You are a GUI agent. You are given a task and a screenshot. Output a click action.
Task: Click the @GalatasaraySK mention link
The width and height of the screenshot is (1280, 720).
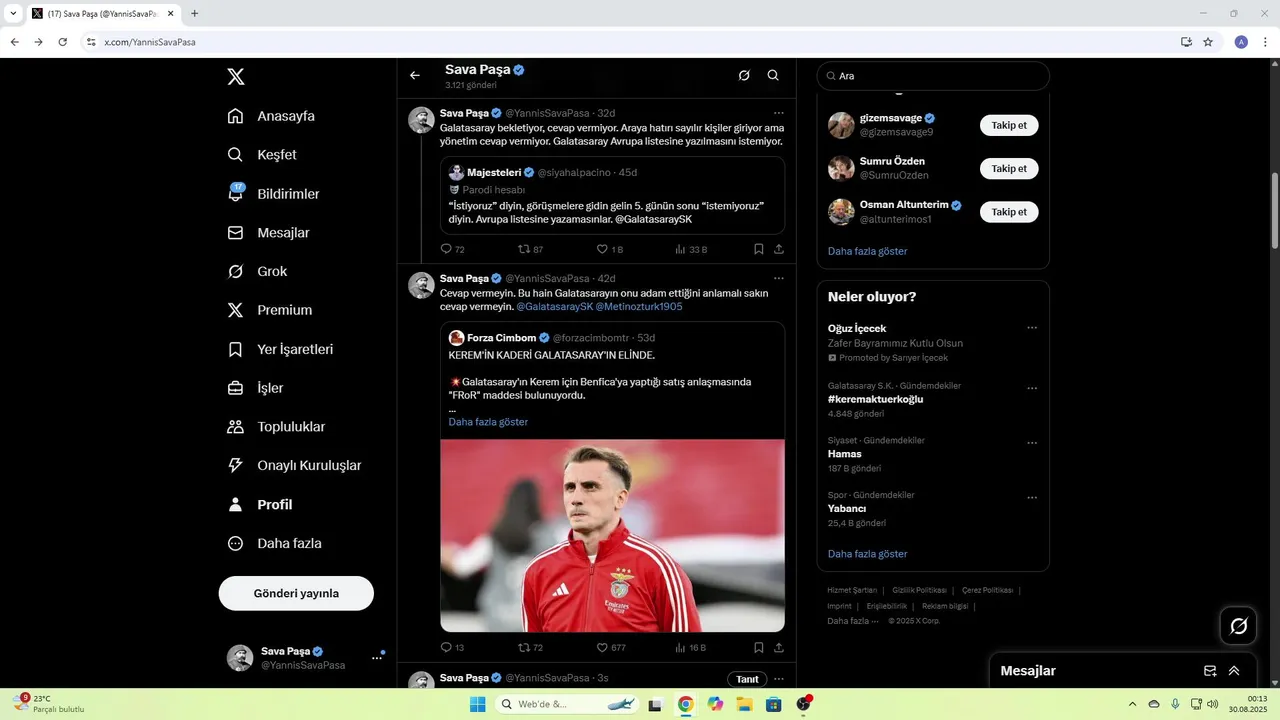coord(555,307)
